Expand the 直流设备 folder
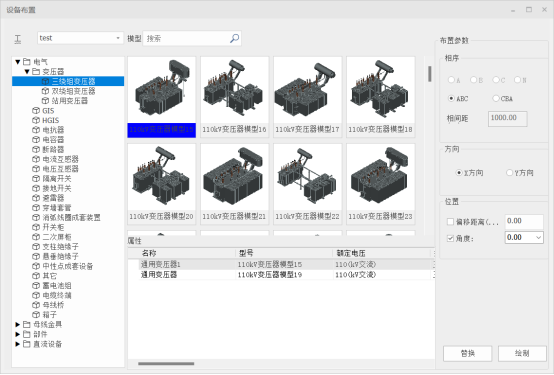The image size is (554, 375). coord(18,344)
